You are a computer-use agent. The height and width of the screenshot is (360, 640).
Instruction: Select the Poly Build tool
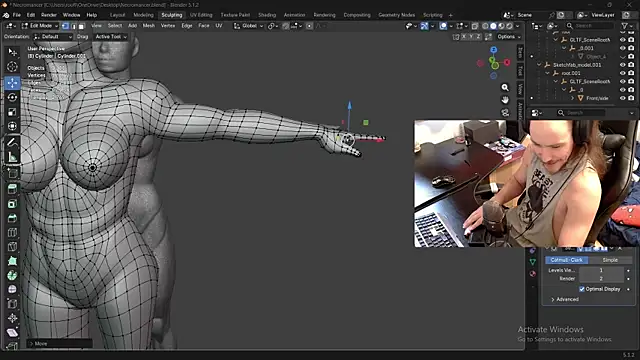12,261
